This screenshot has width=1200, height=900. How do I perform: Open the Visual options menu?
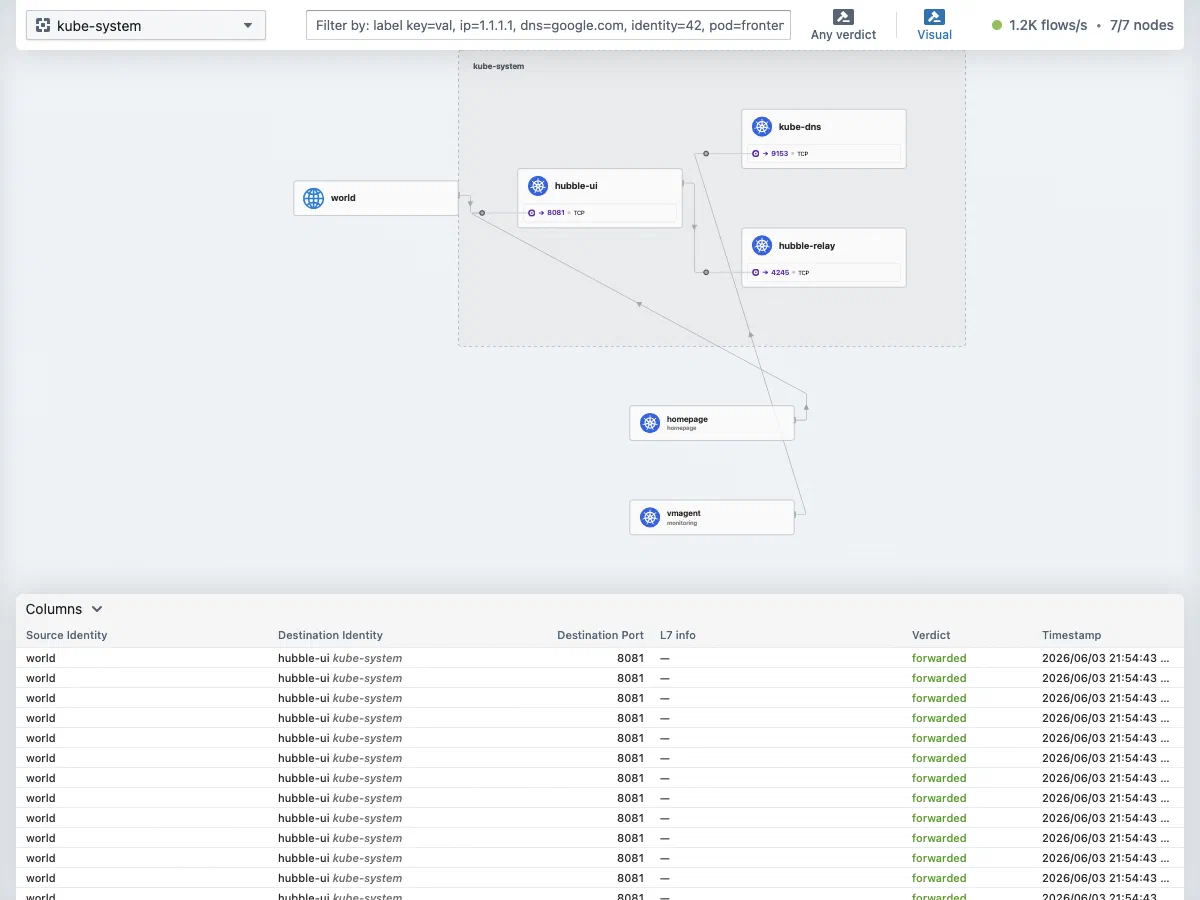[x=934, y=25]
